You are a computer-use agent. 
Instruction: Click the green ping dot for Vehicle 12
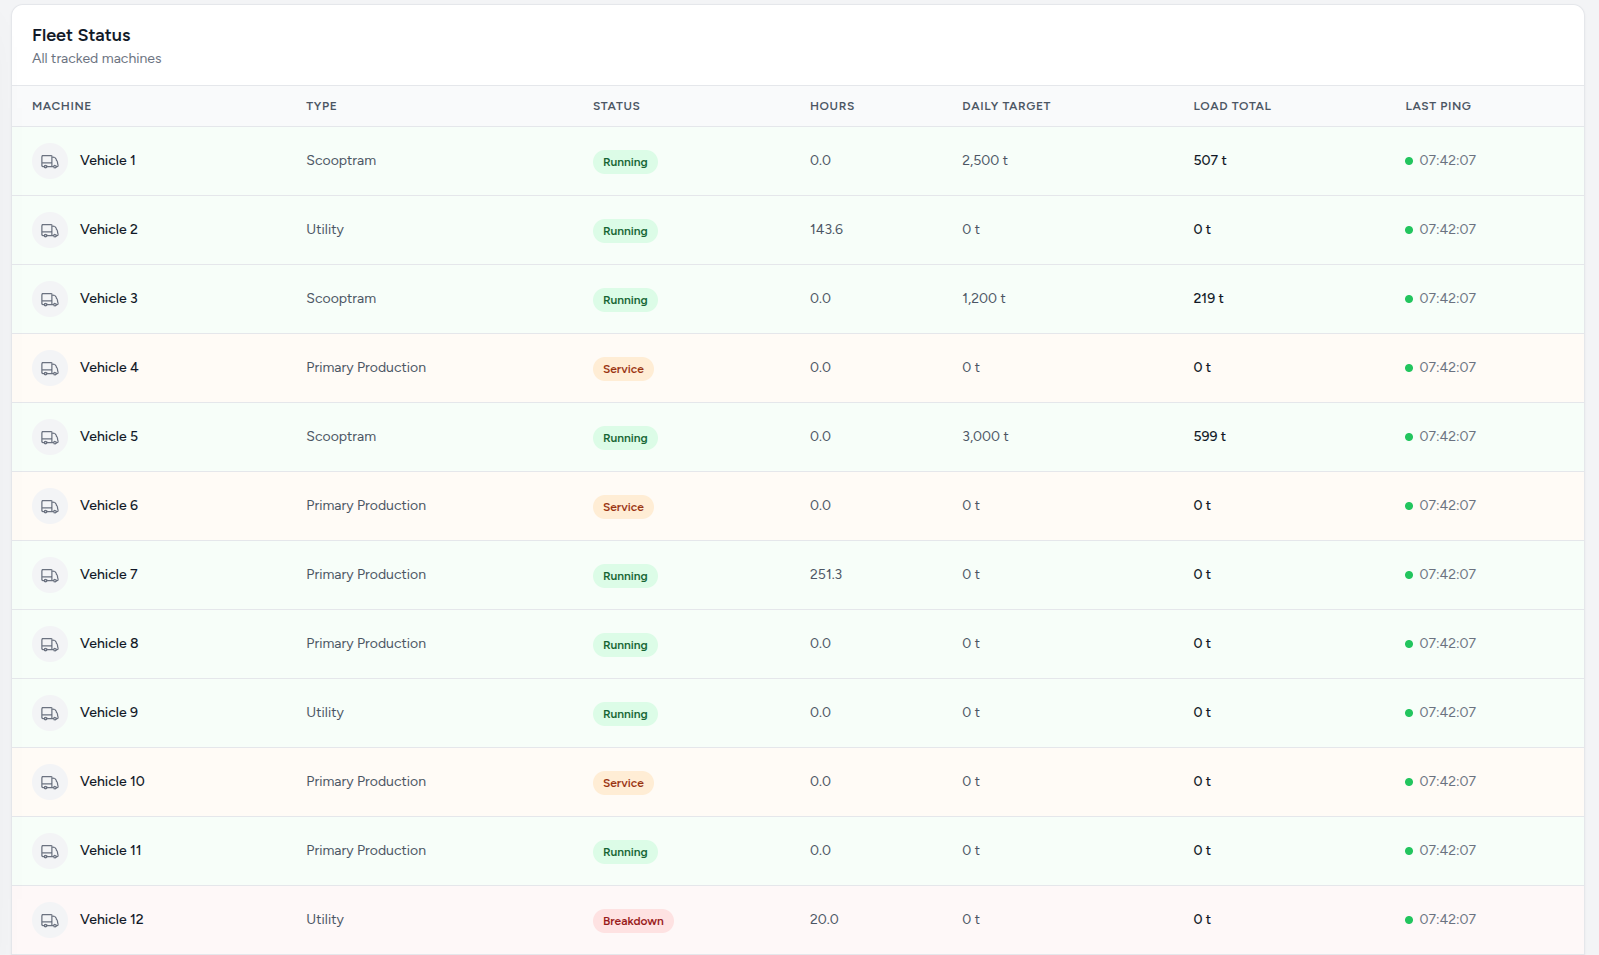point(1409,920)
